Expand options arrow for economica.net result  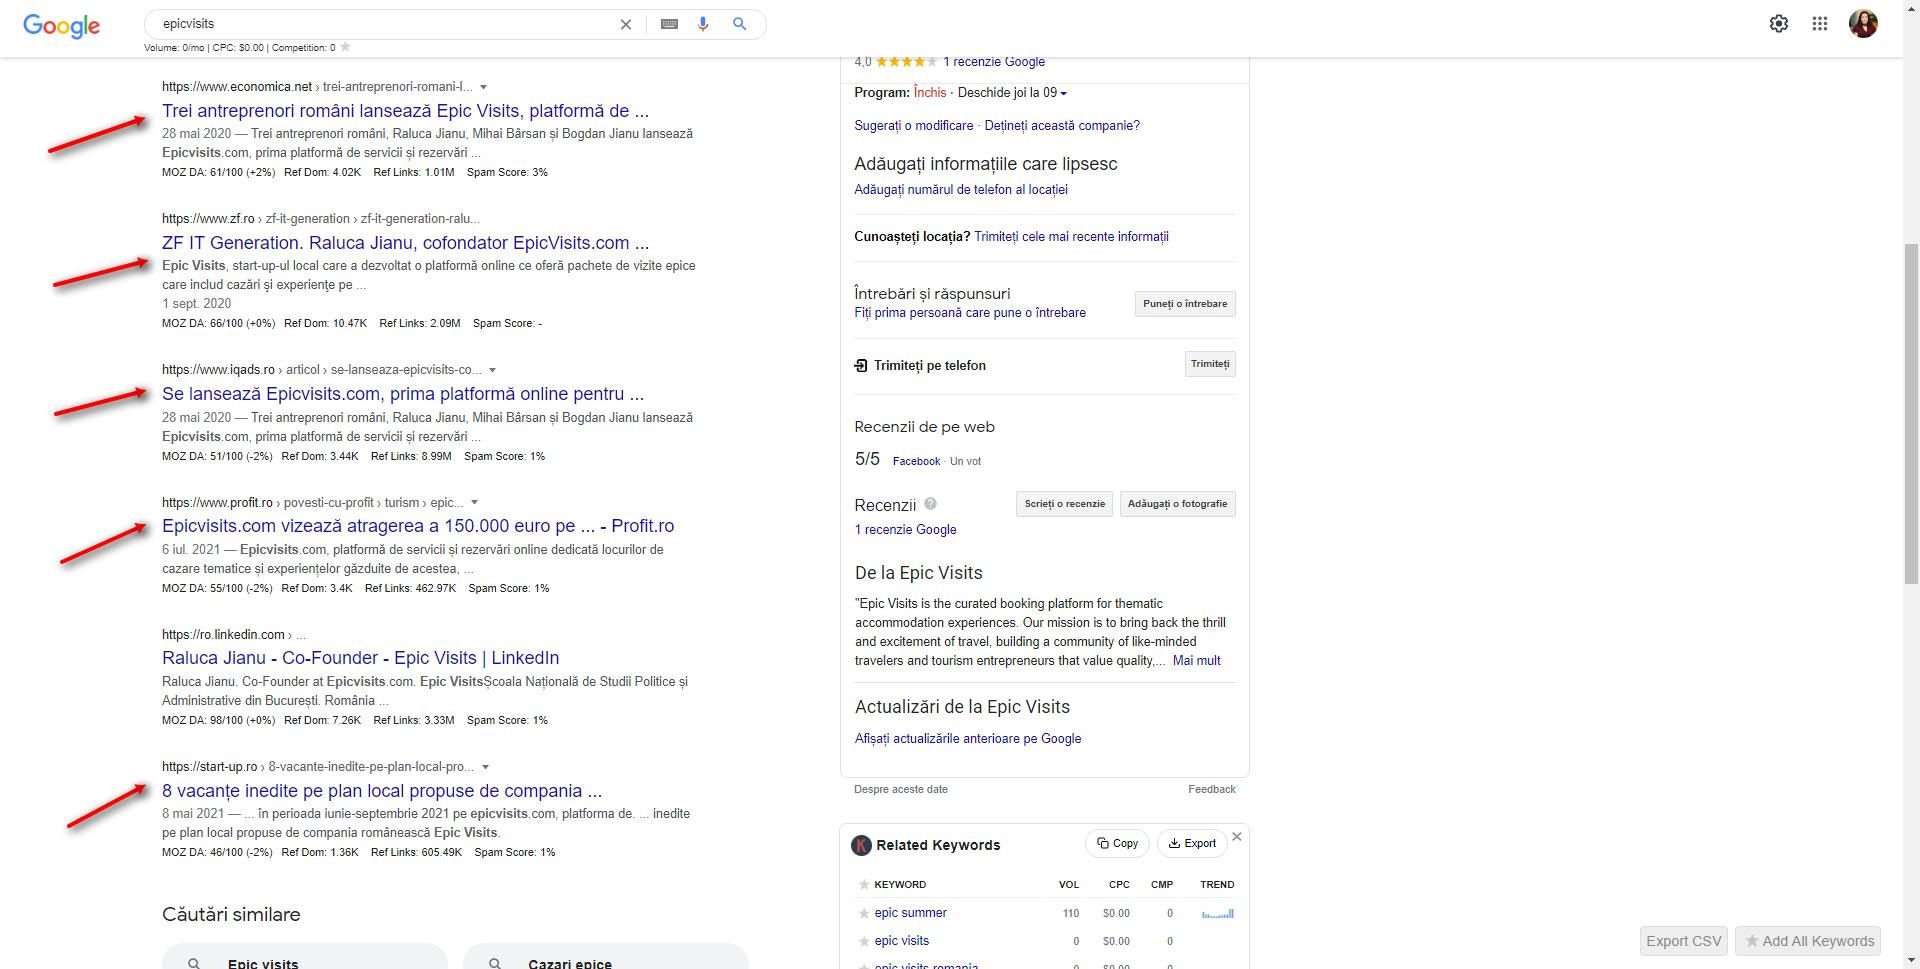(484, 87)
